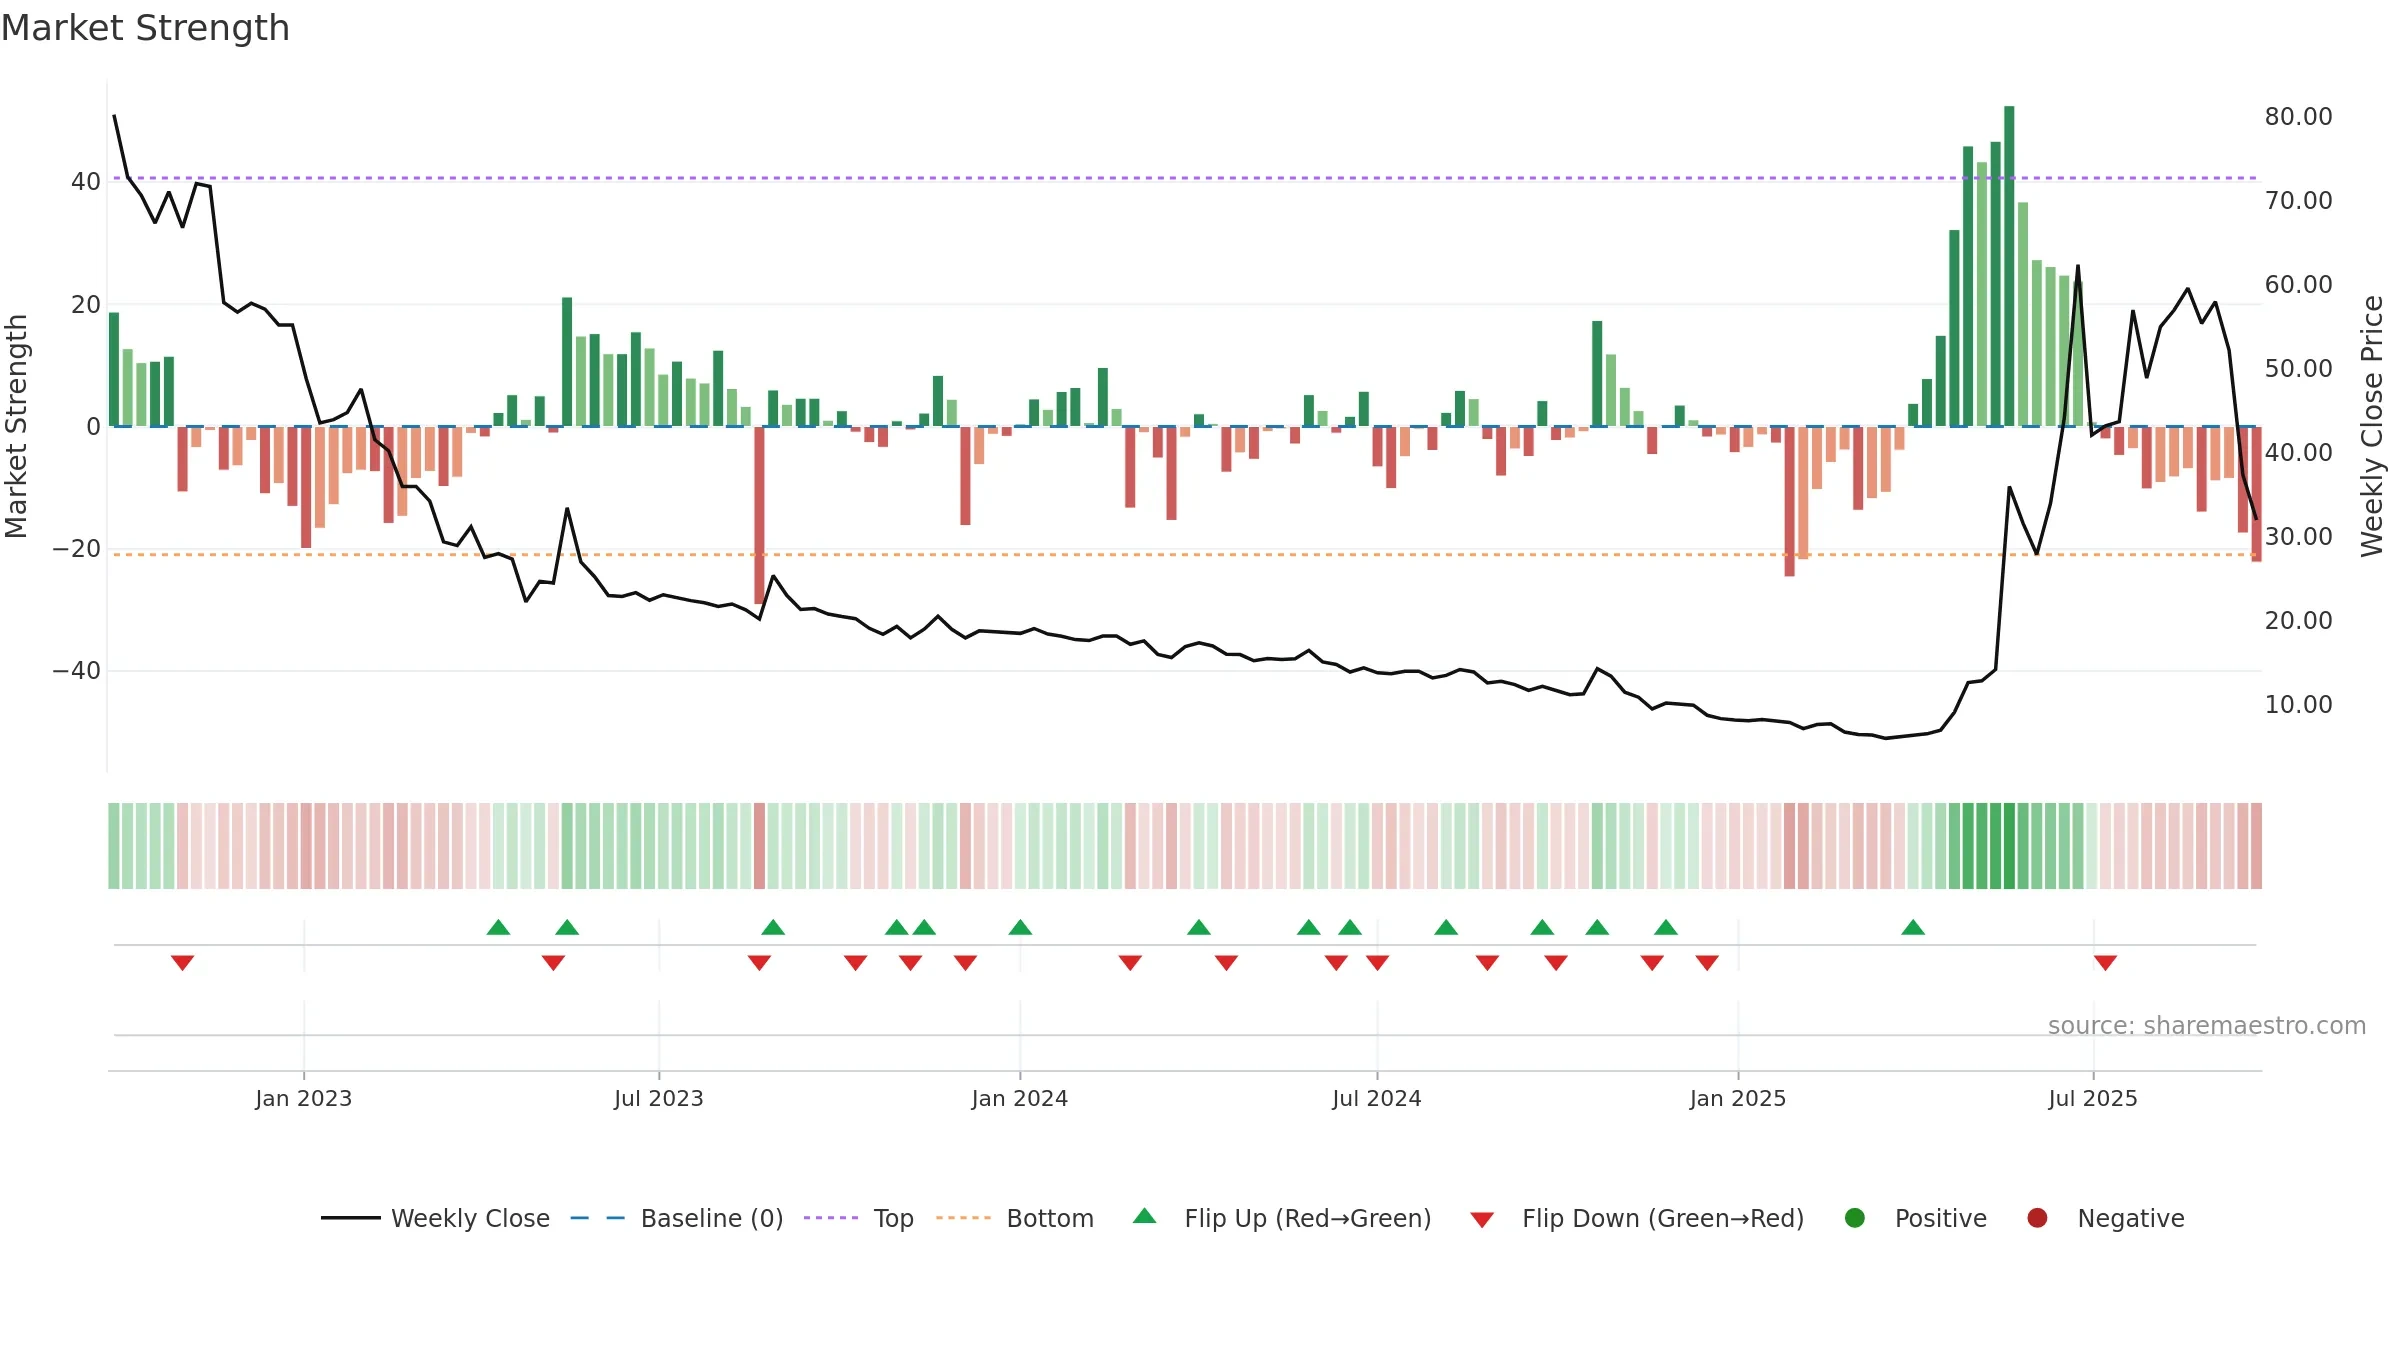The image size is (2400, 1350).
Task: Toggle Flip Down (Green→Red) legend entry
Action: click(1637, 1218)
